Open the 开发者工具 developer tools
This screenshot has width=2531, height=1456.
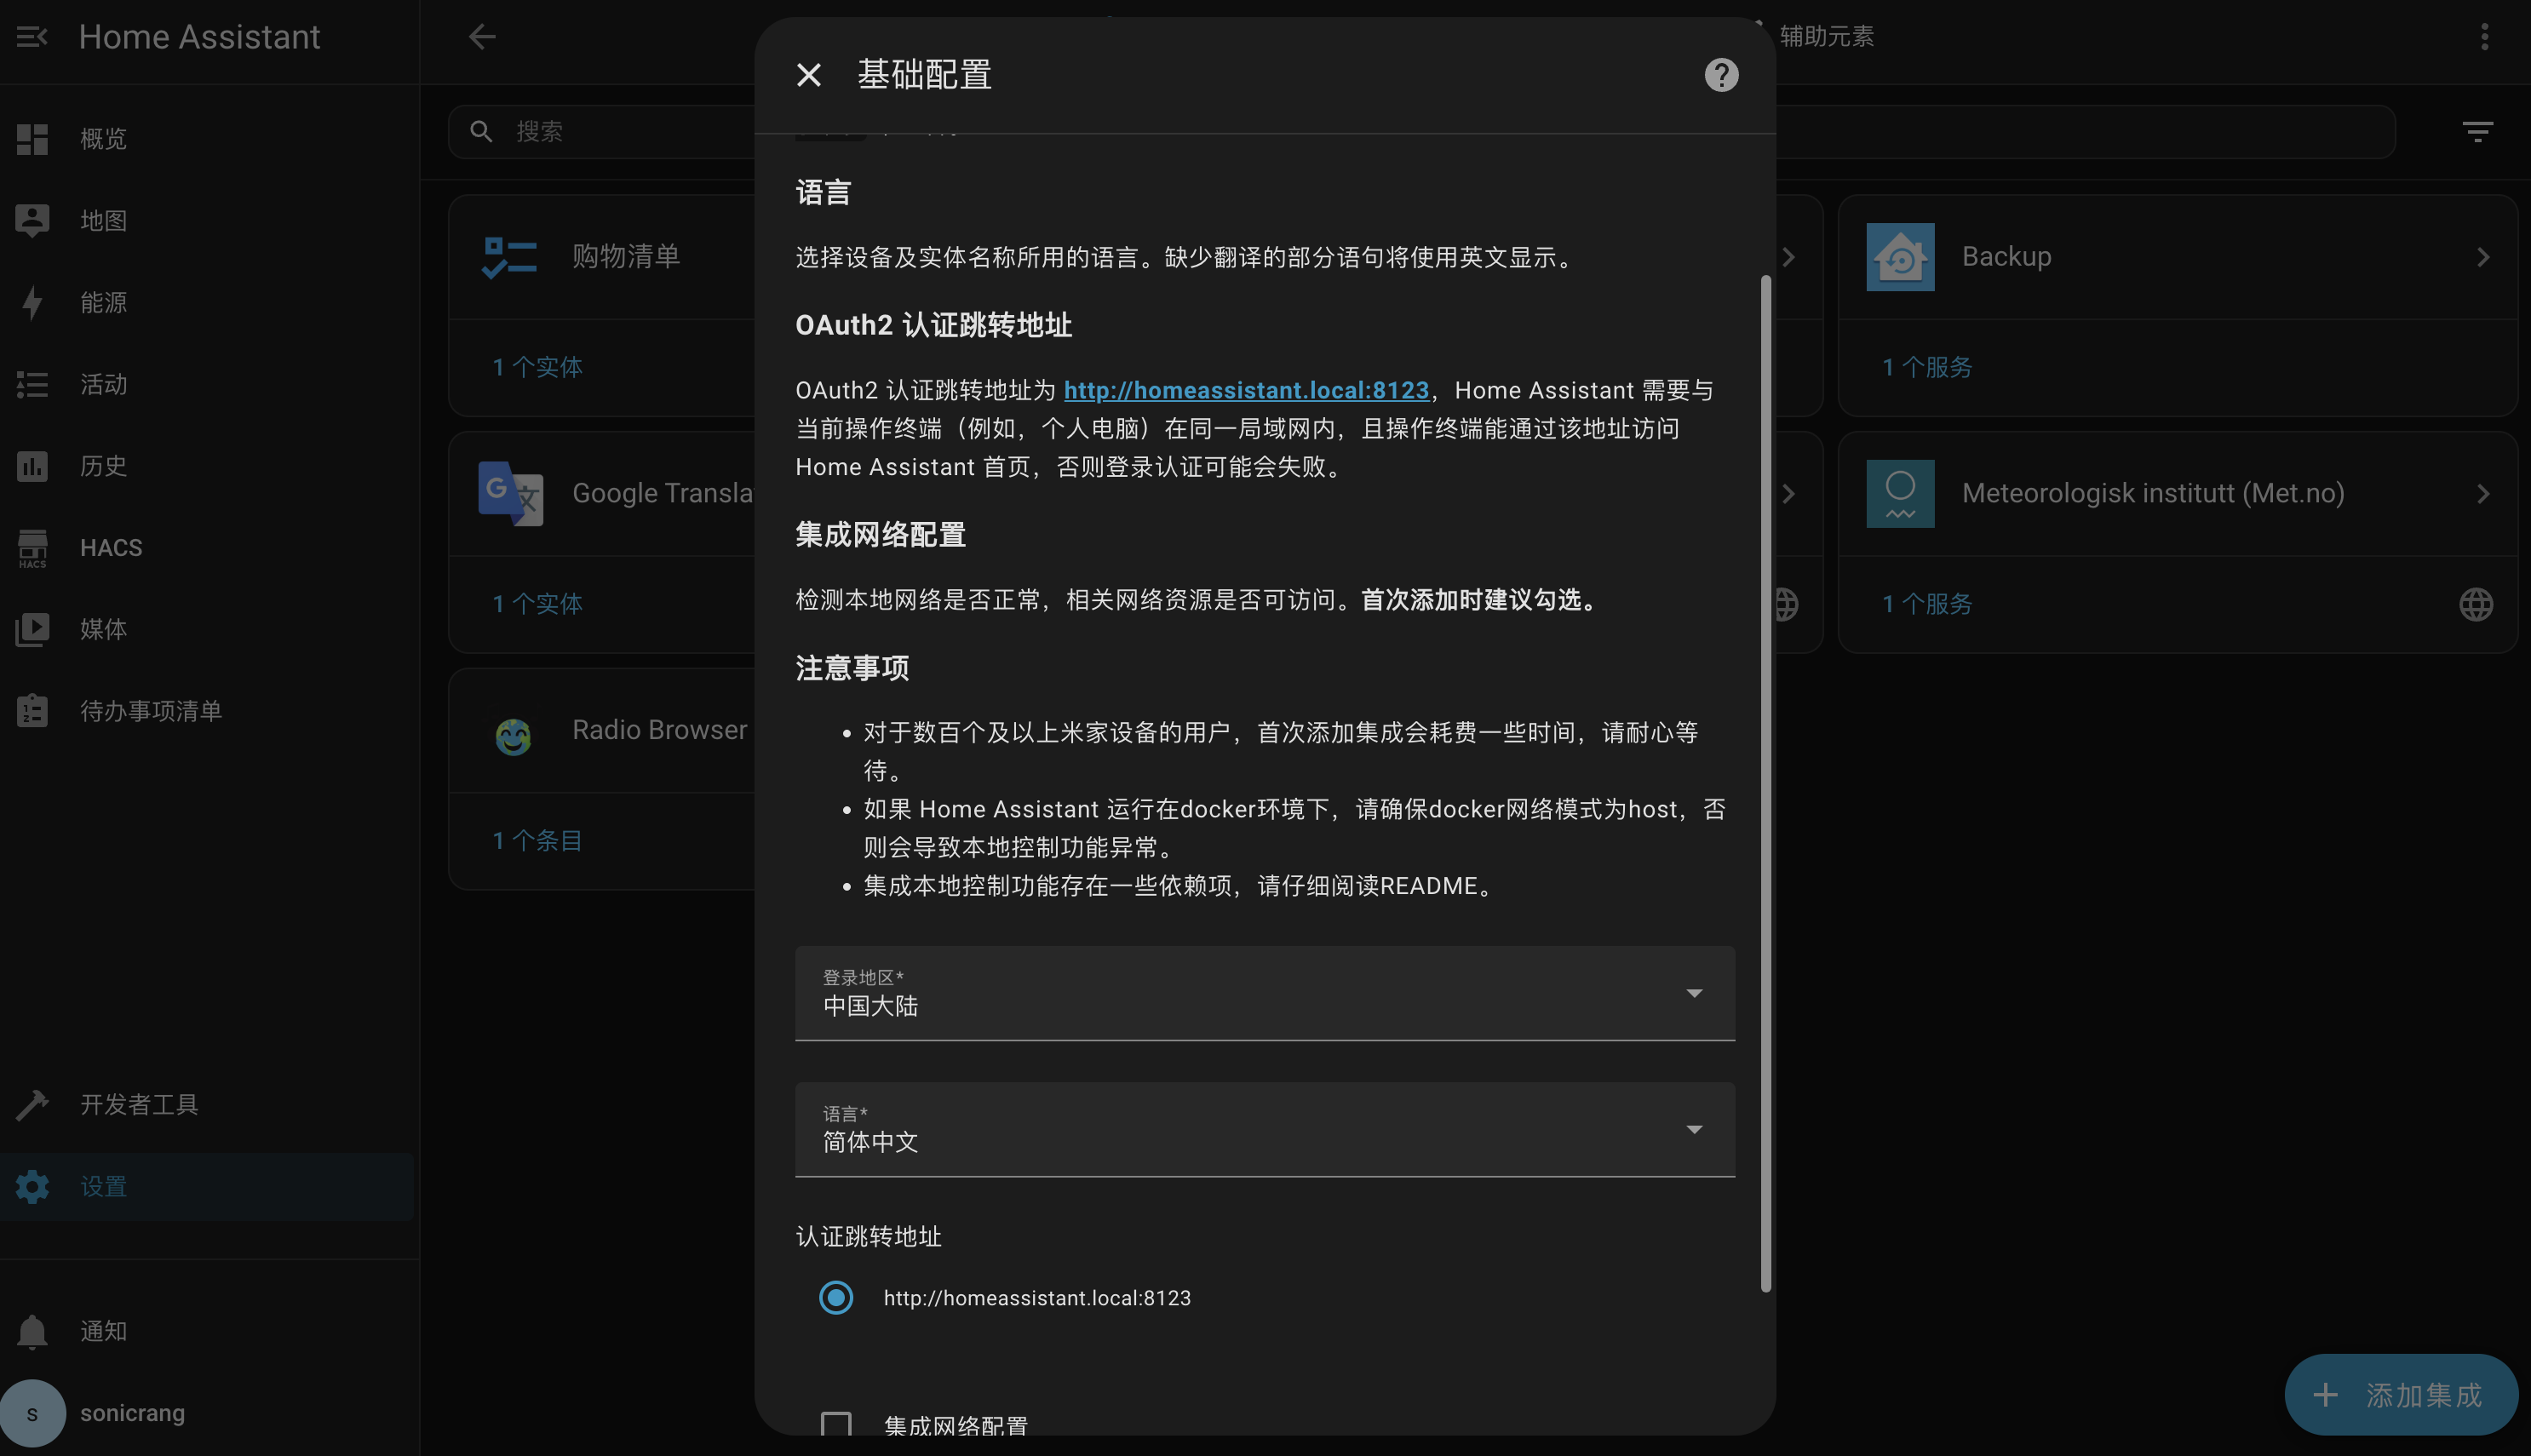(x=139, y=1104)
